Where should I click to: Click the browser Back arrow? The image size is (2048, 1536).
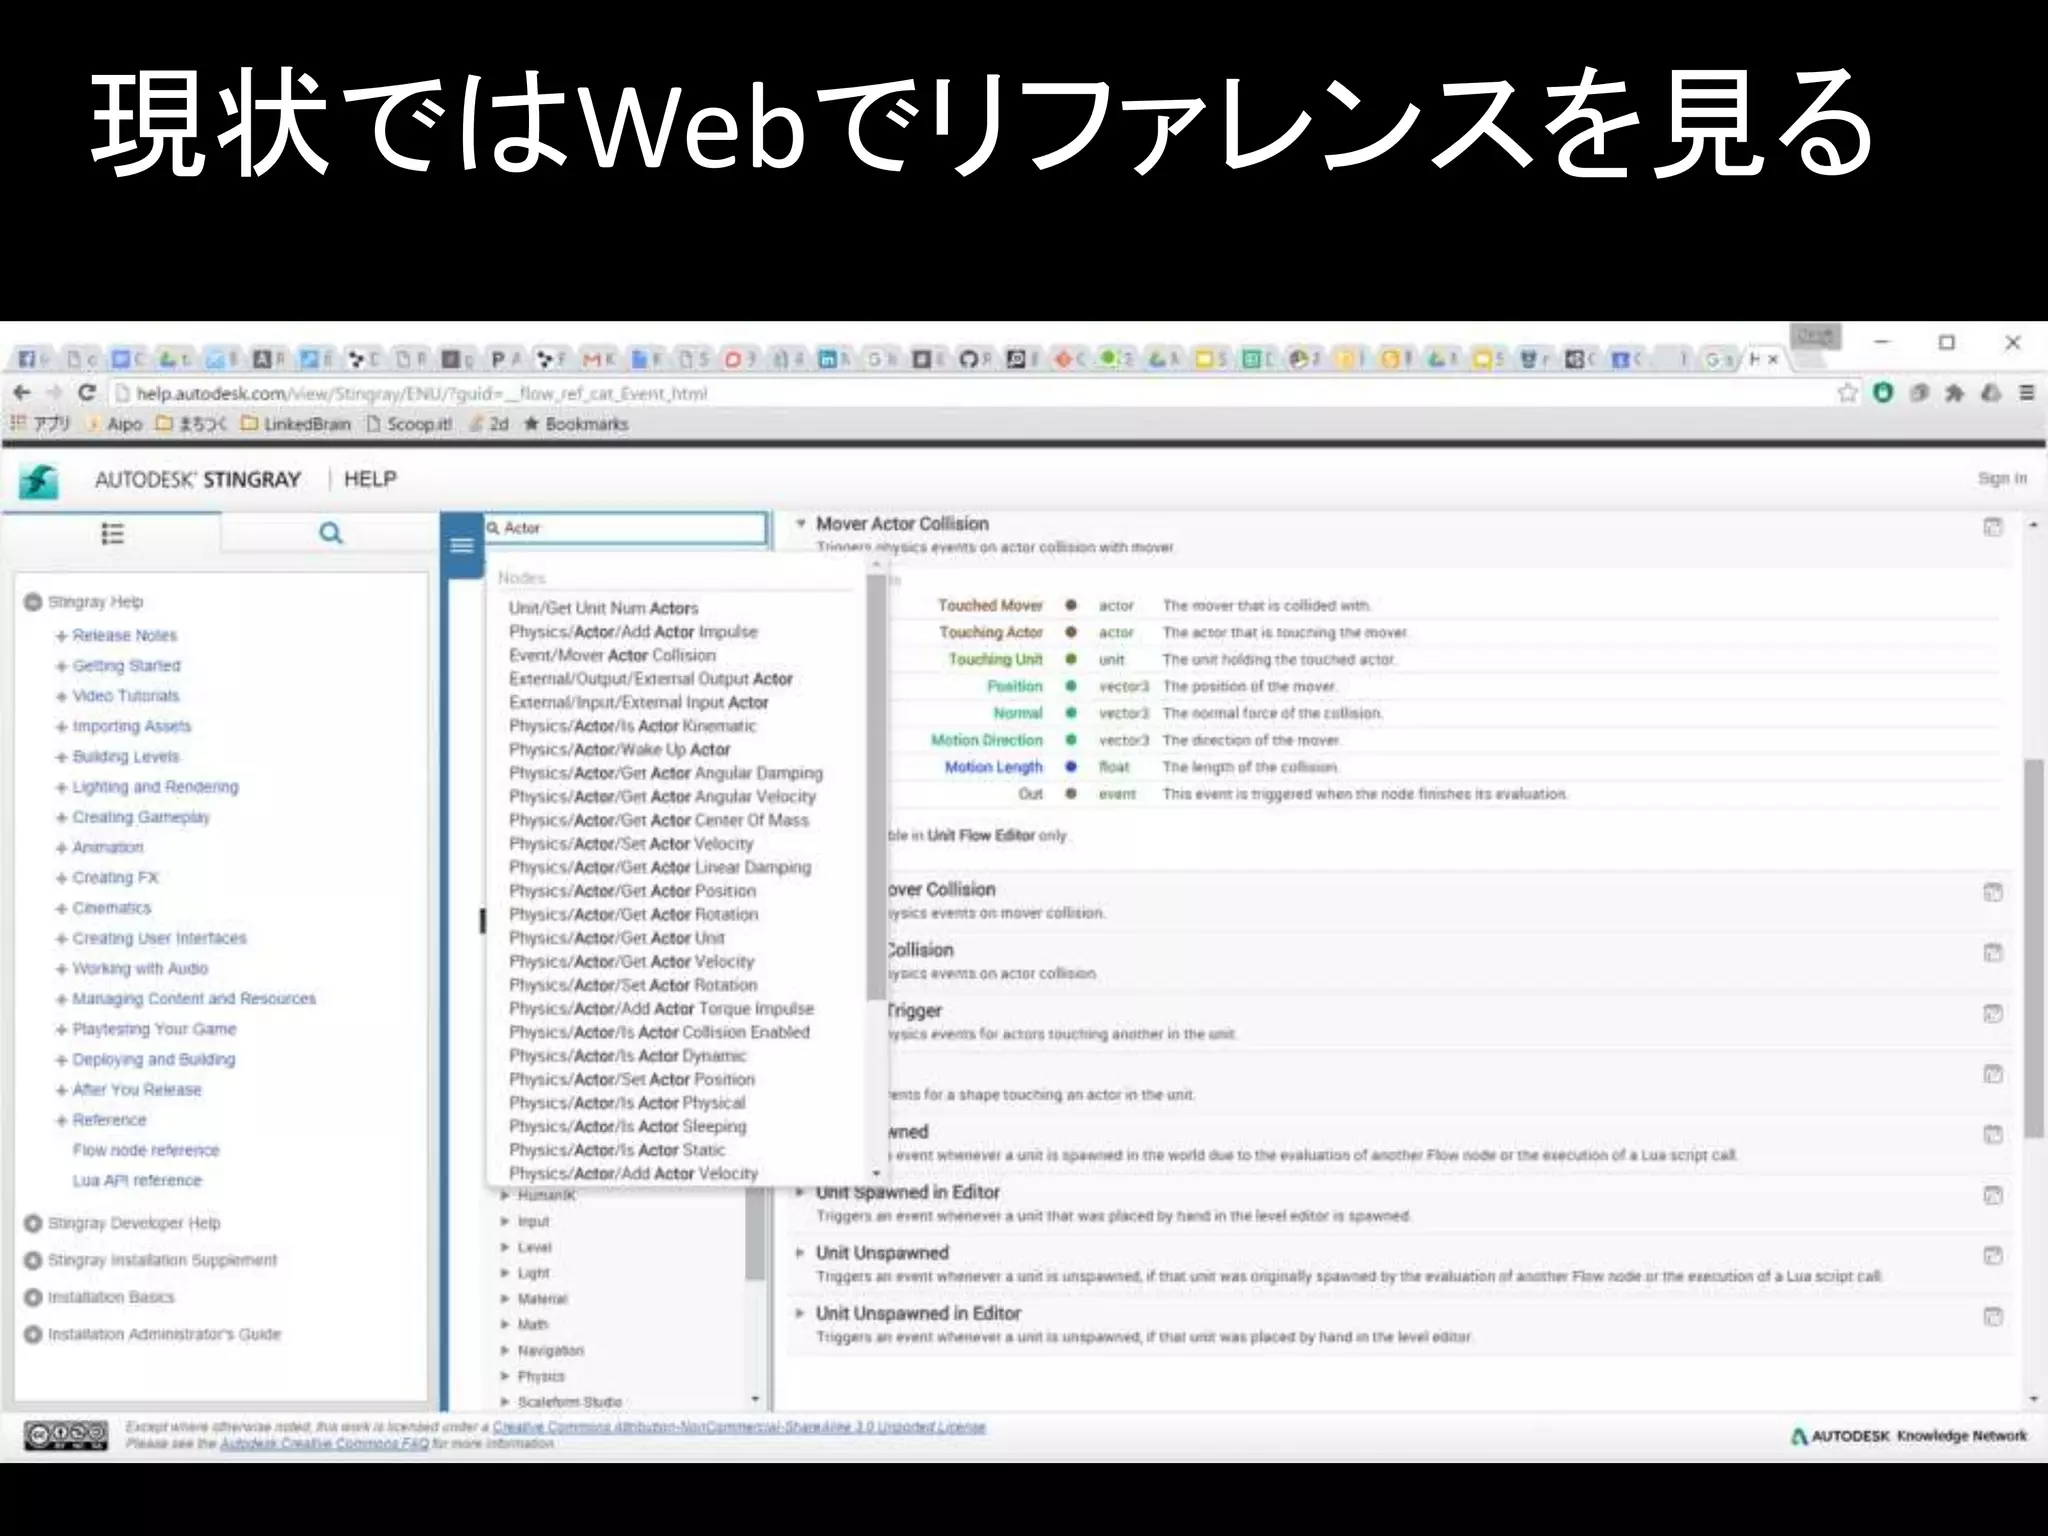(x=23, y=393)
